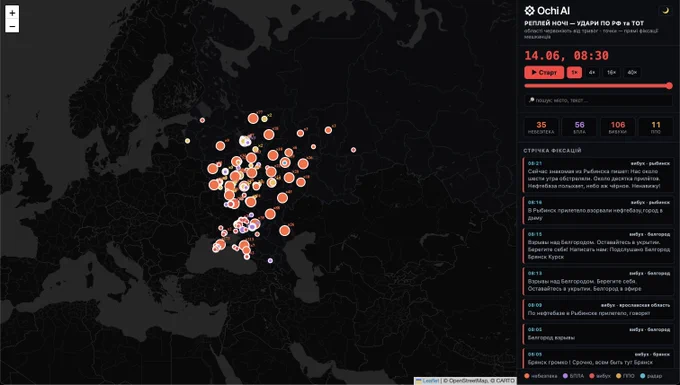Zoom out of the map
This screenshot has width=680, height=385.
click(12, 26)
